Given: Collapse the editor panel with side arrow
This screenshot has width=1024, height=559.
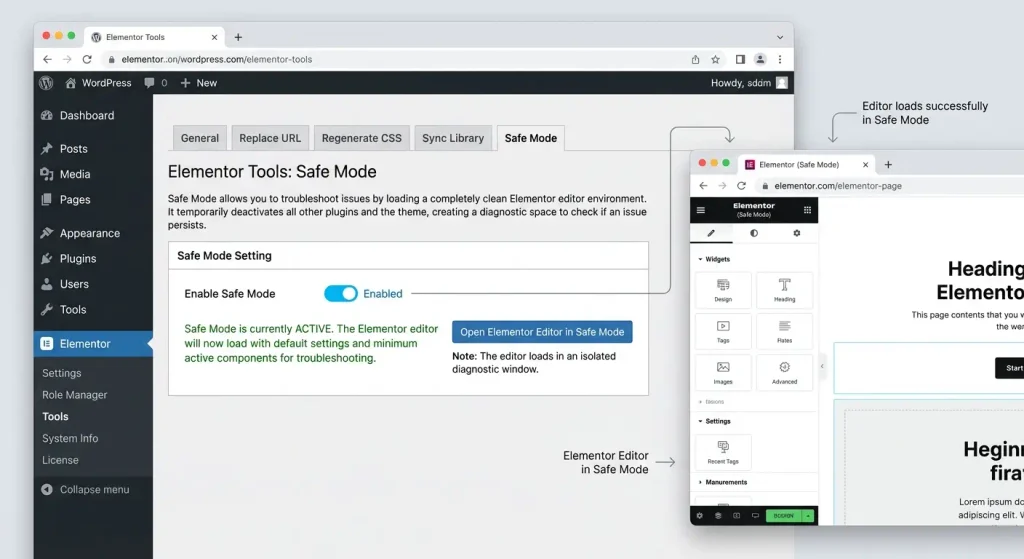Looking at the screenshot, I should tap(822, 366).
